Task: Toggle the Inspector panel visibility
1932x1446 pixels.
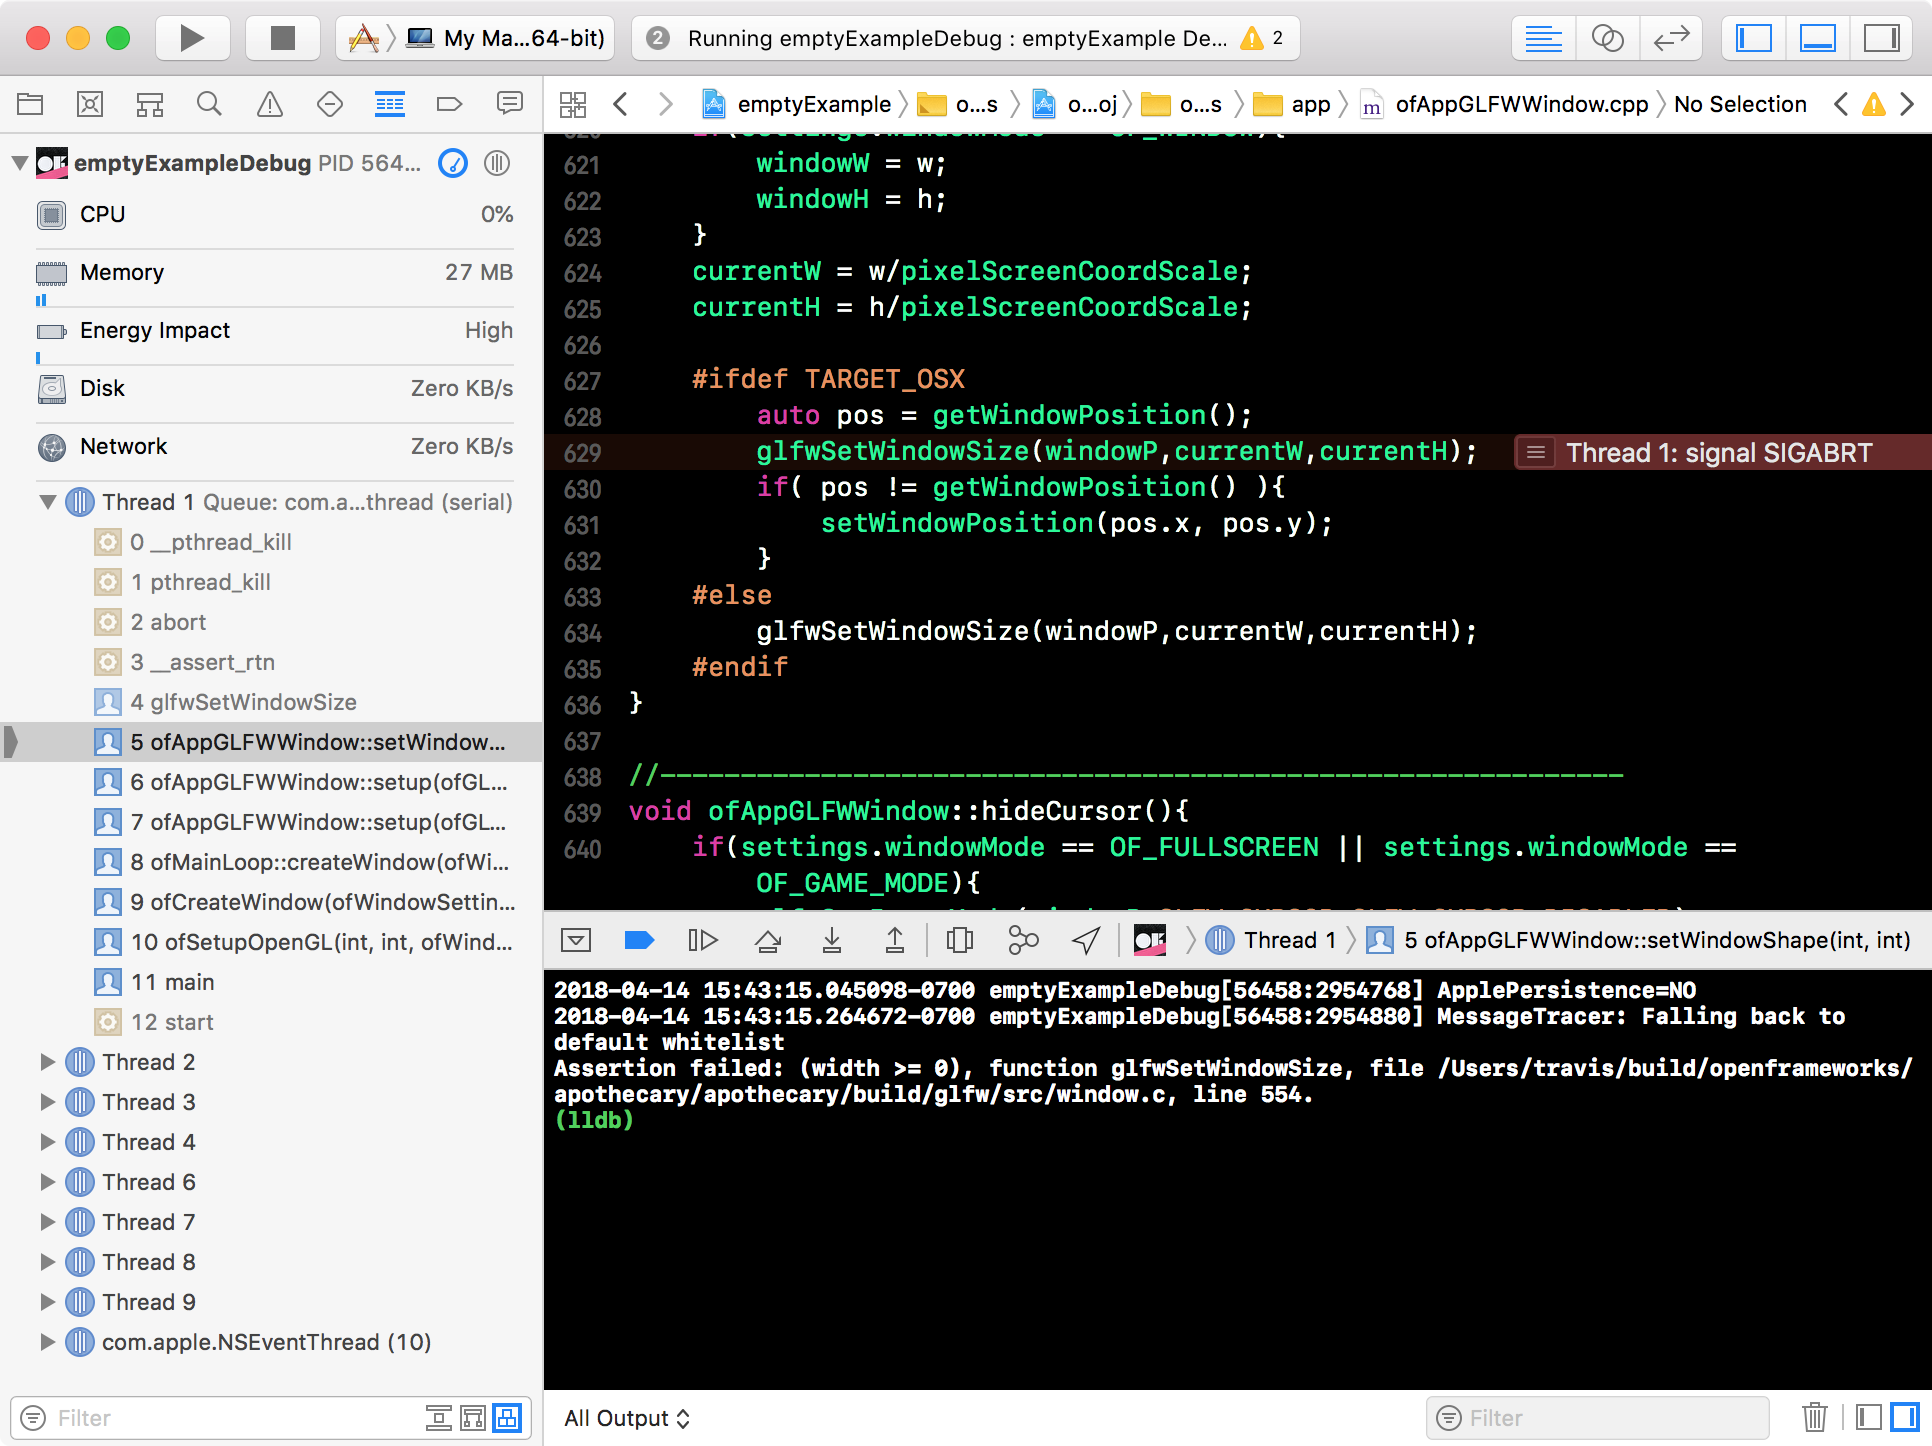Action: click(1884, 38)
